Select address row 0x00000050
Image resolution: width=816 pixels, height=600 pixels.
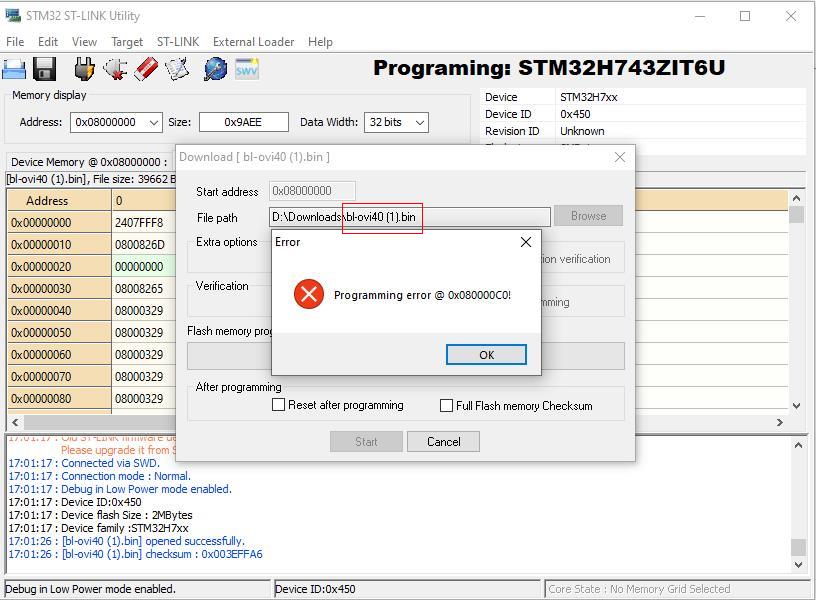pyautogui.click(x=59, y=333)
